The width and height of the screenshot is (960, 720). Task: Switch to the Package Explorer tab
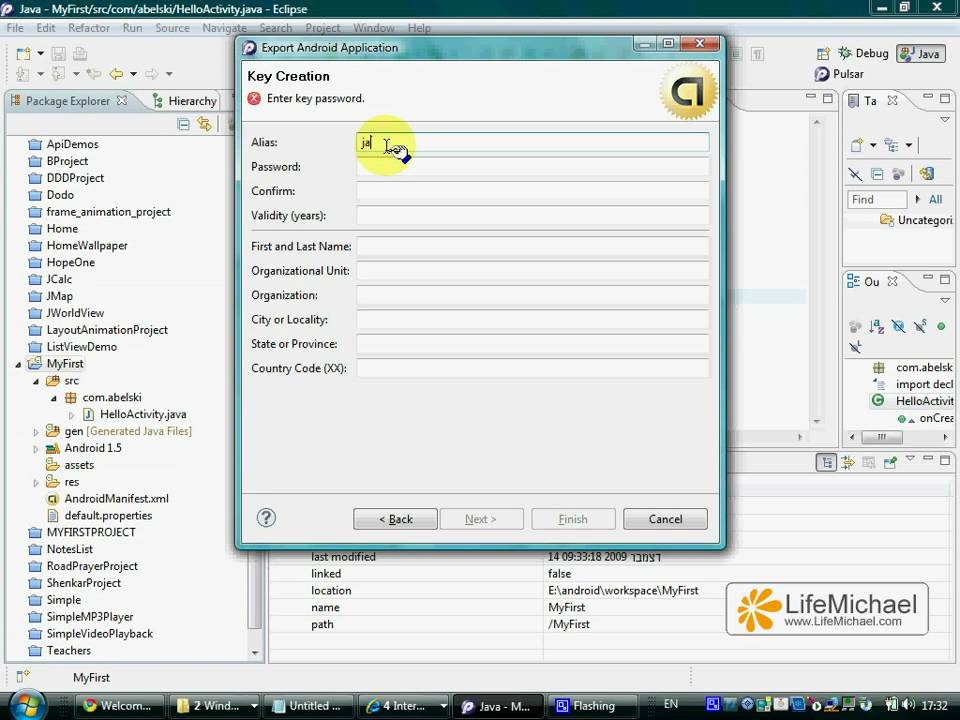tap(68, 100)
